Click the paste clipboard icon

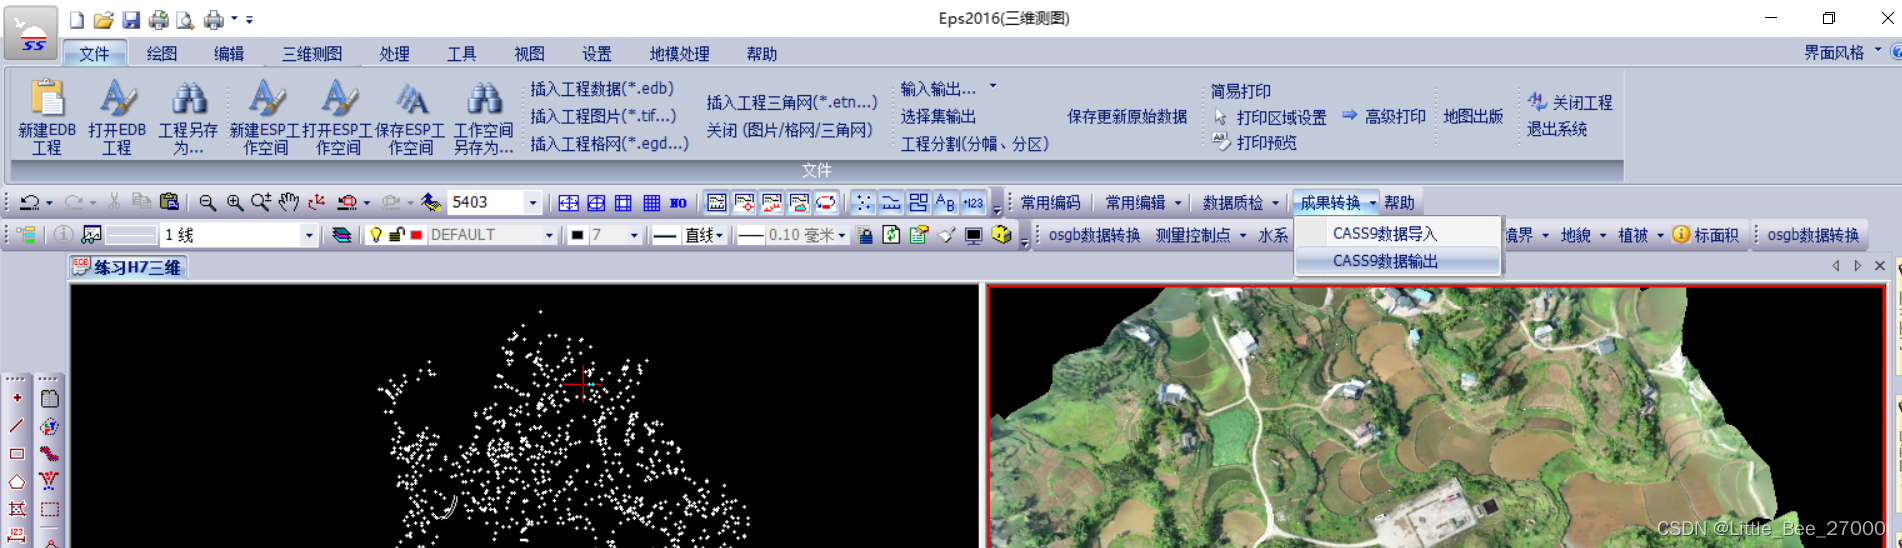coord(169,202)
